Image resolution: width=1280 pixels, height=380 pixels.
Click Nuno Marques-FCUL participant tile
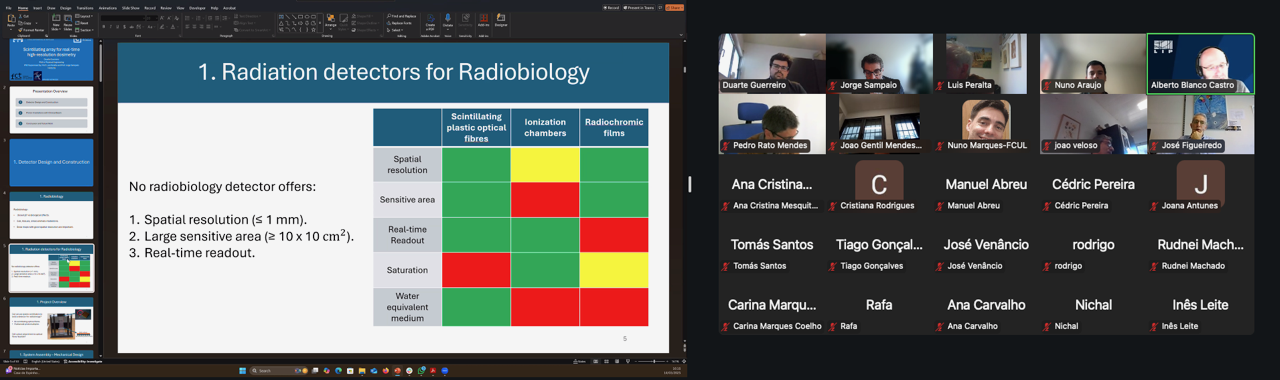[x=986, y=124]
